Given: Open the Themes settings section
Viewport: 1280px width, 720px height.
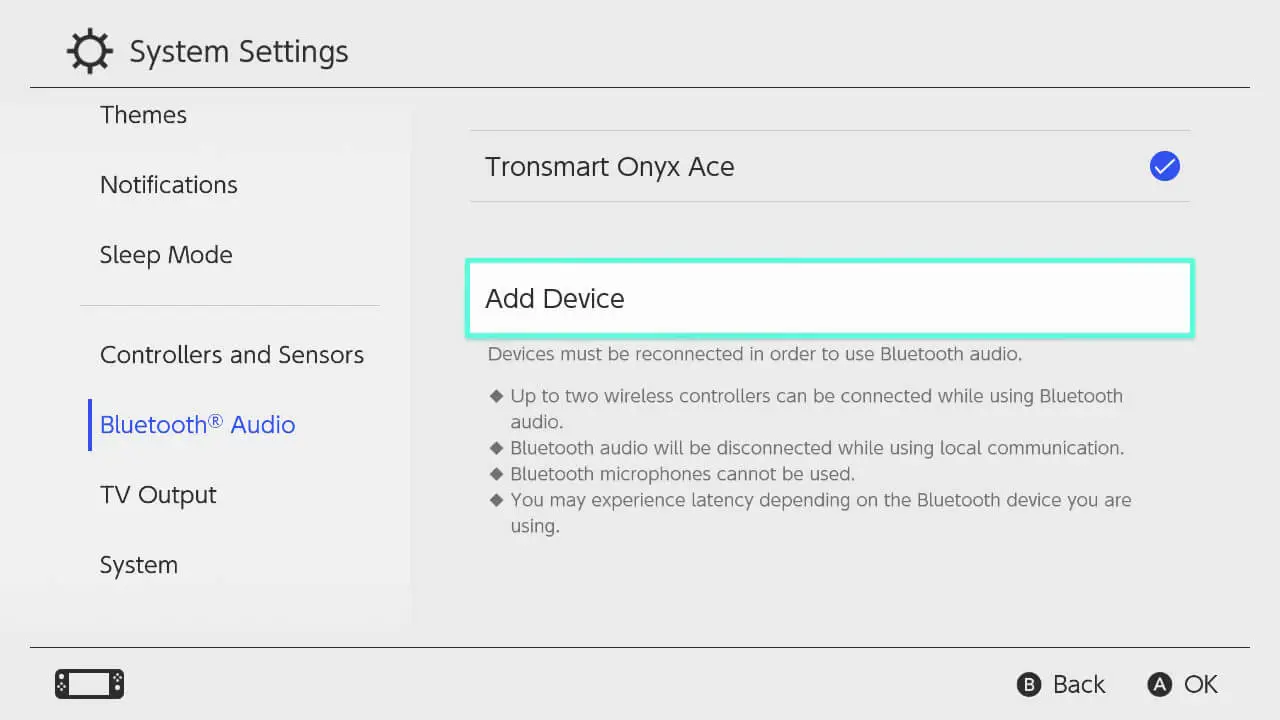Looking at the screenshot, I should [x=143, y=115].
